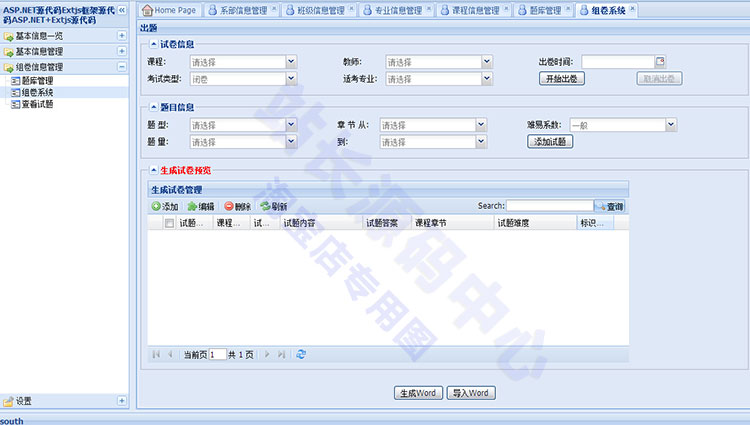750x425 pixels.
Task: Click the red 删除 delete icon
Action: [229, 206]
